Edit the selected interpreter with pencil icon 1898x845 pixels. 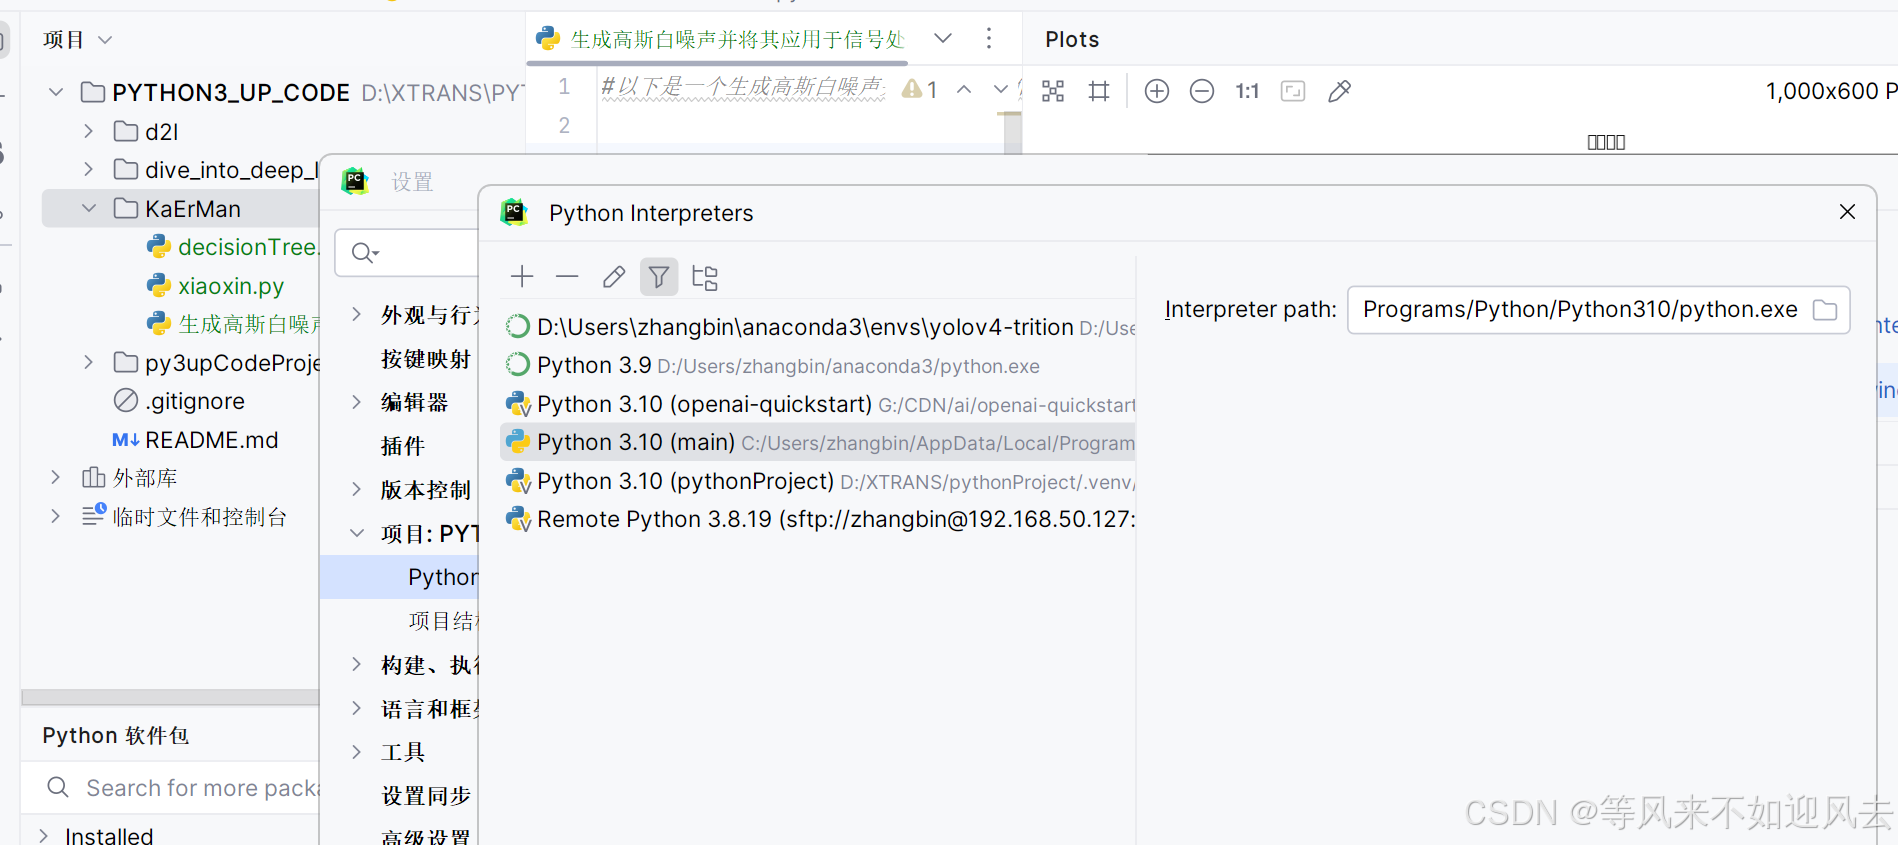coord(613,277)
